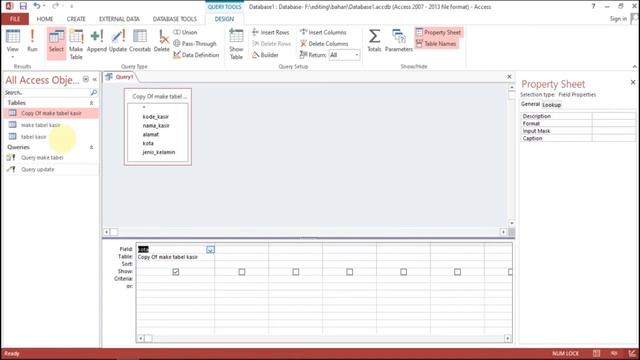Screen dimensions: 640x360
Task: Select Pass-Through query option
Action: point(195,44)
